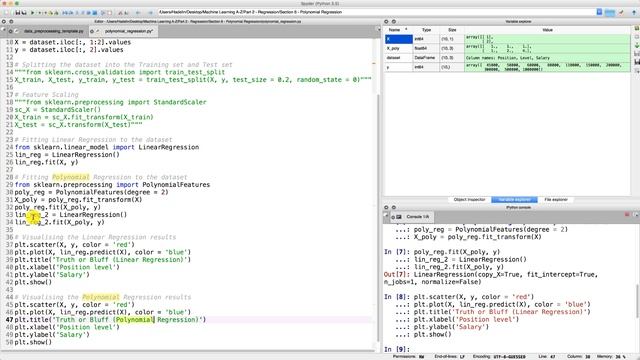Click the float64 type cell of X_poly

point(426,48)
